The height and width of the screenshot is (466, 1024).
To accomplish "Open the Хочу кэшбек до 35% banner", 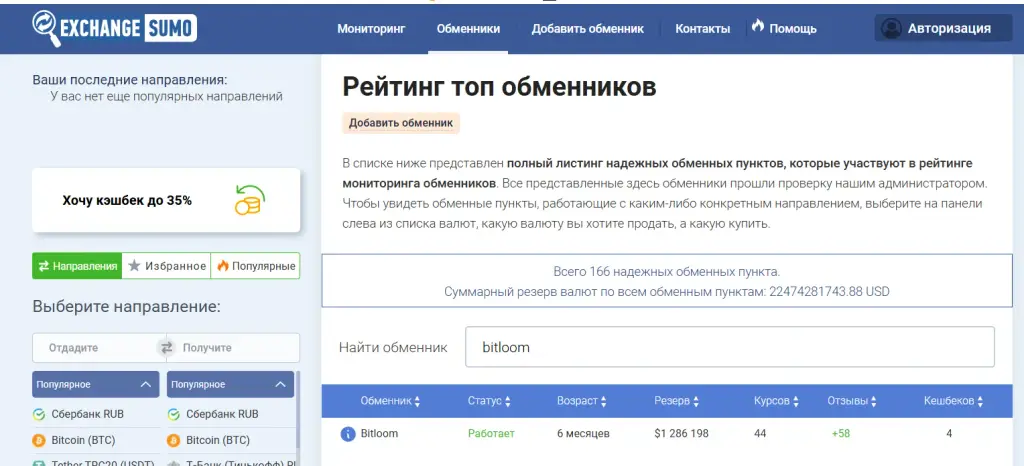I will [166, 200].
